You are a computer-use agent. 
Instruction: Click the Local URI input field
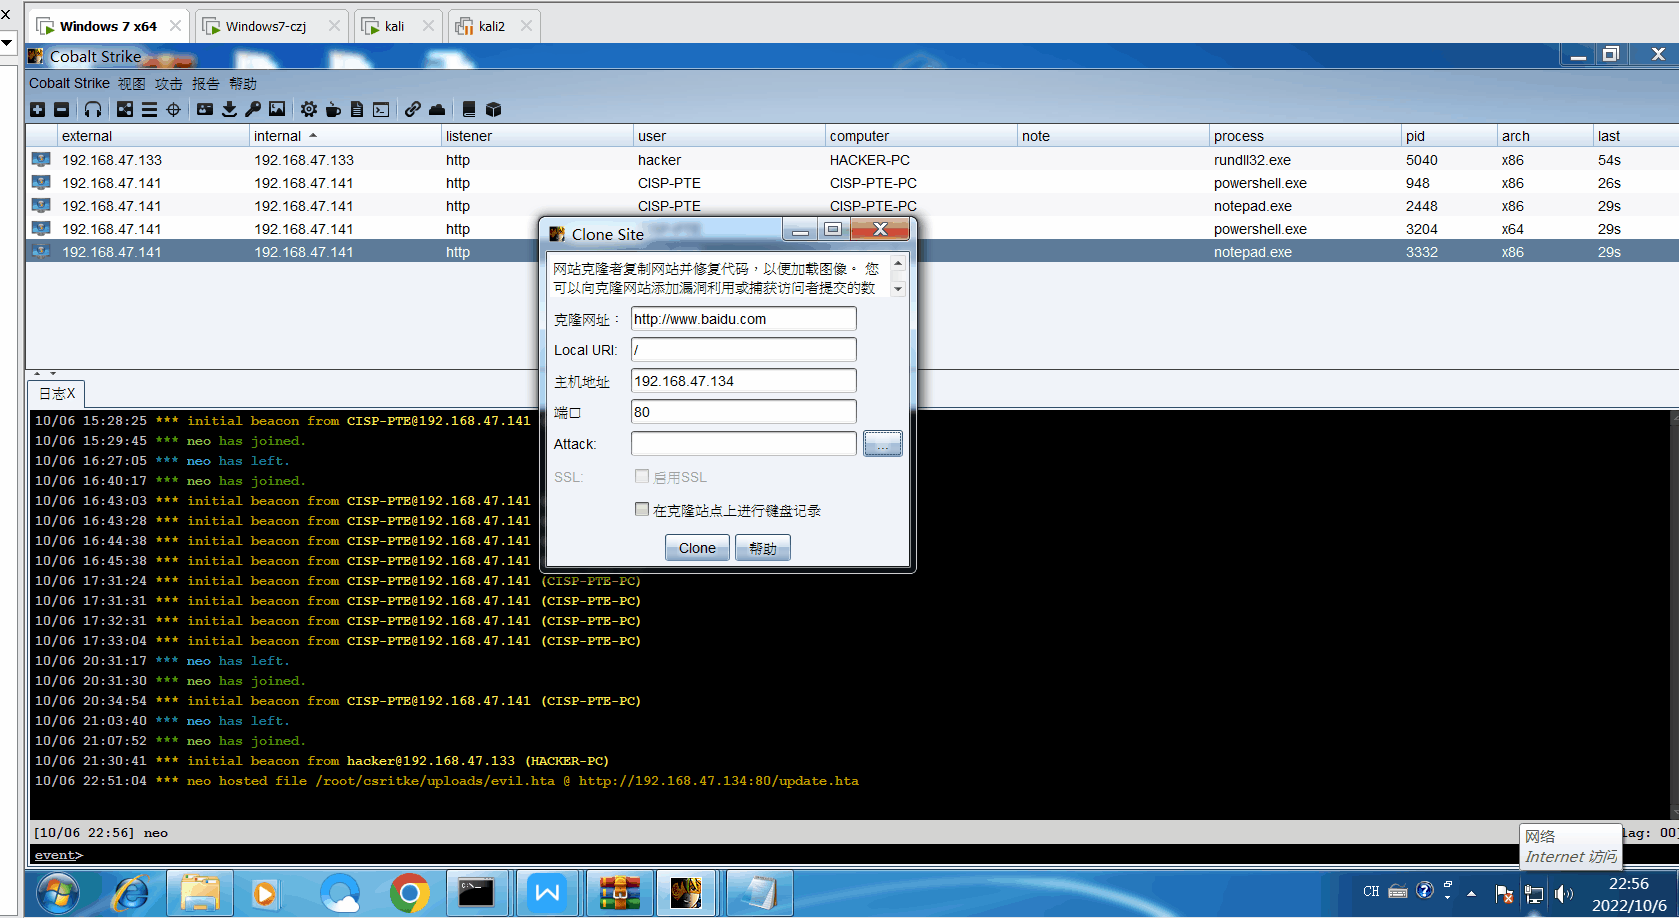[x=743, y=350]
